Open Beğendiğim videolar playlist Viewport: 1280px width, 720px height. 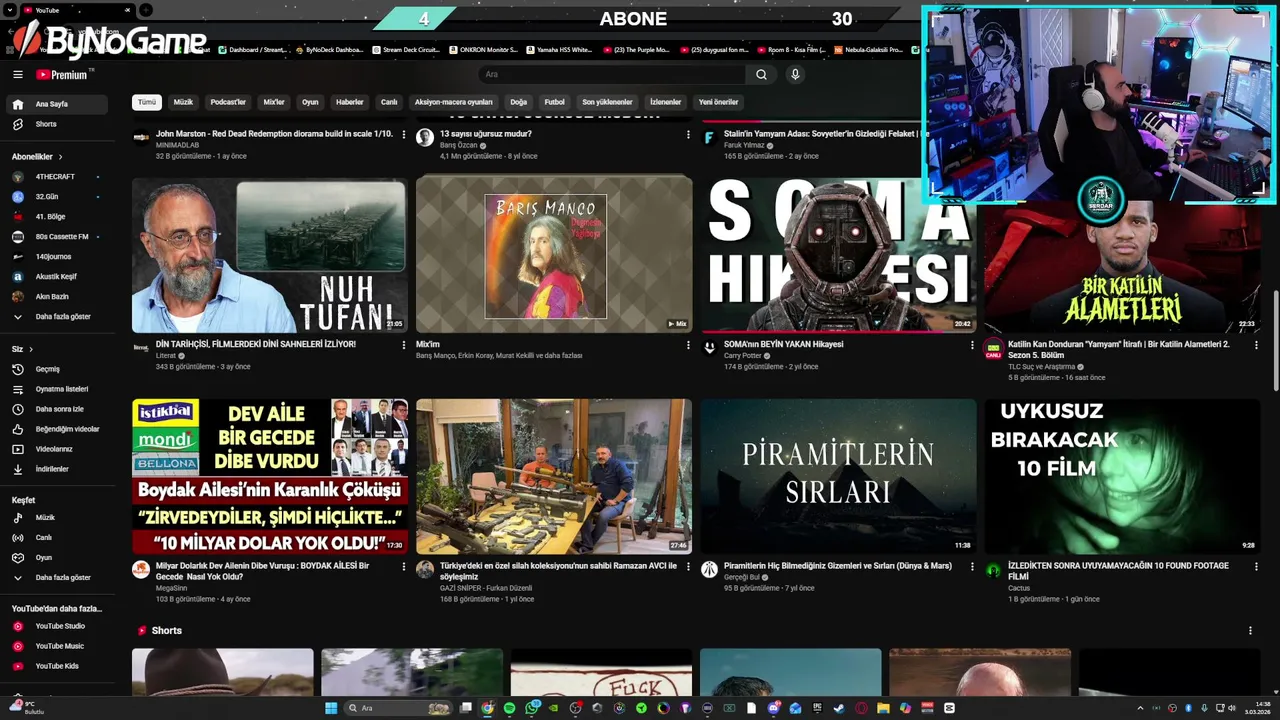58,429
